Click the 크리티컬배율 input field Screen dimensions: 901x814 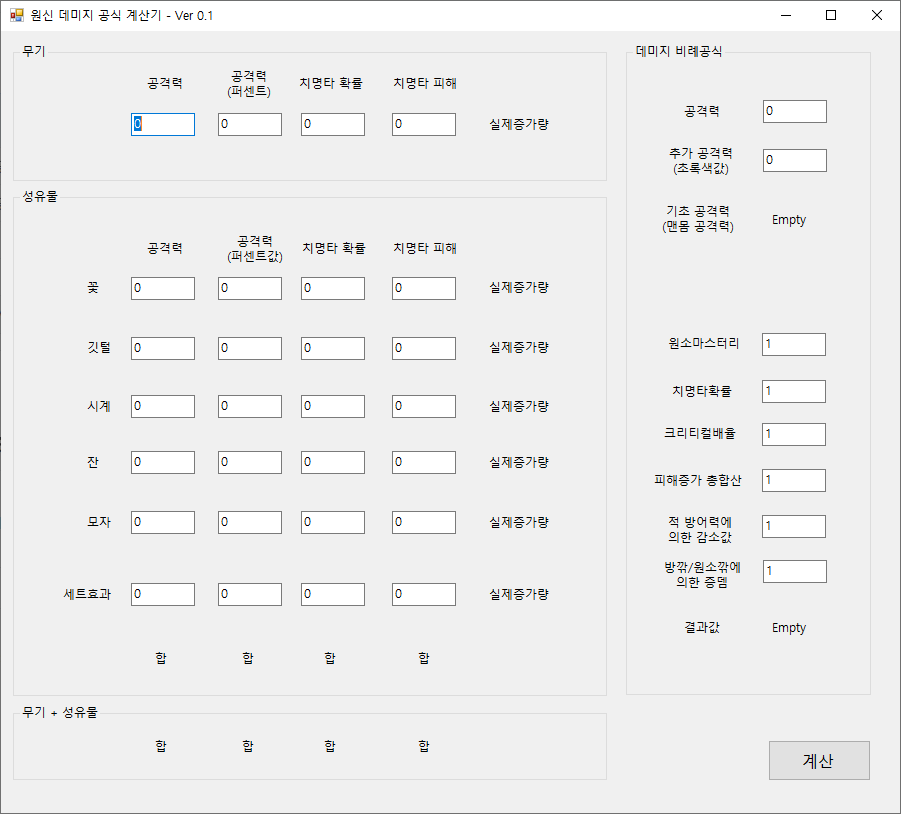794,434
